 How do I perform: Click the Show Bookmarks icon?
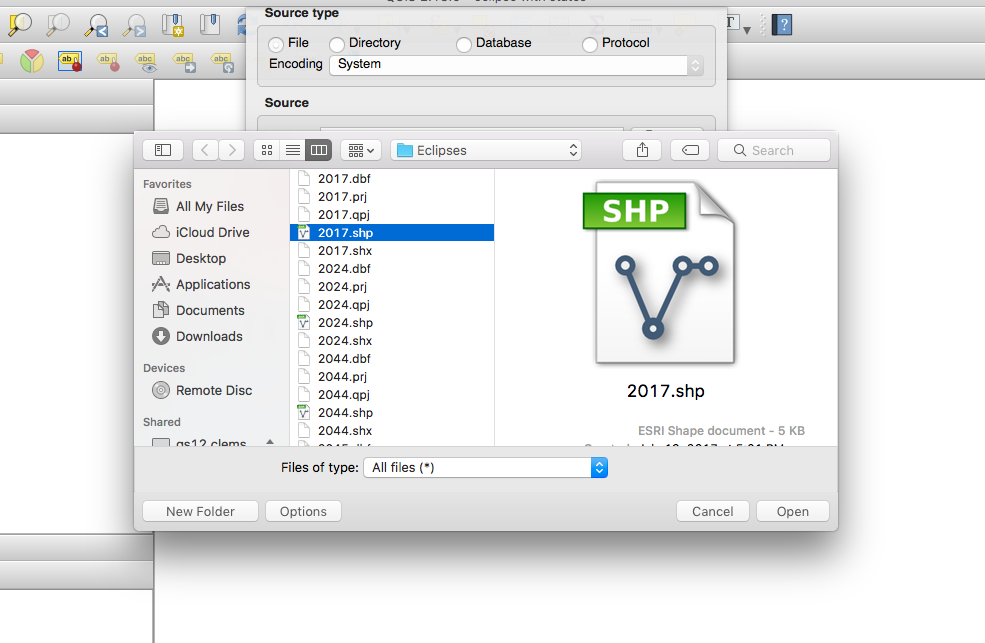coord(210,24)
